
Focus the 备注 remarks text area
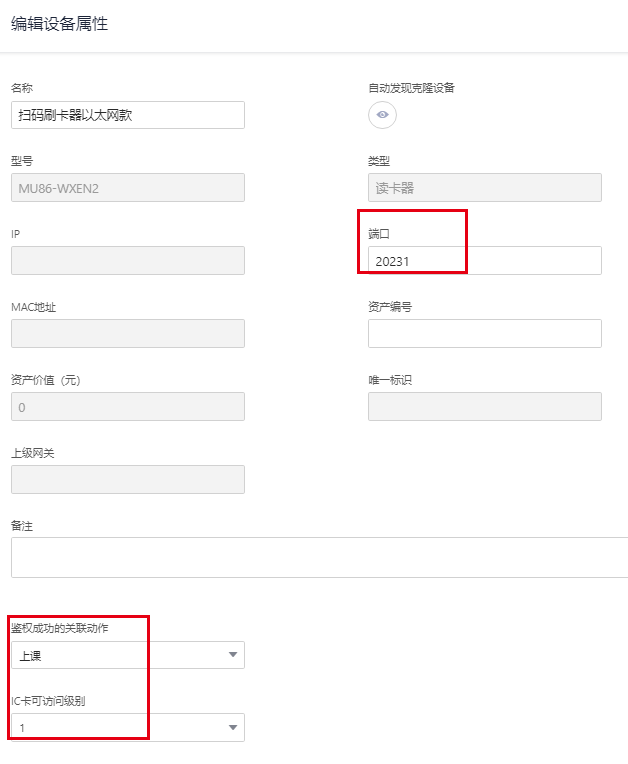click(319, 557)
